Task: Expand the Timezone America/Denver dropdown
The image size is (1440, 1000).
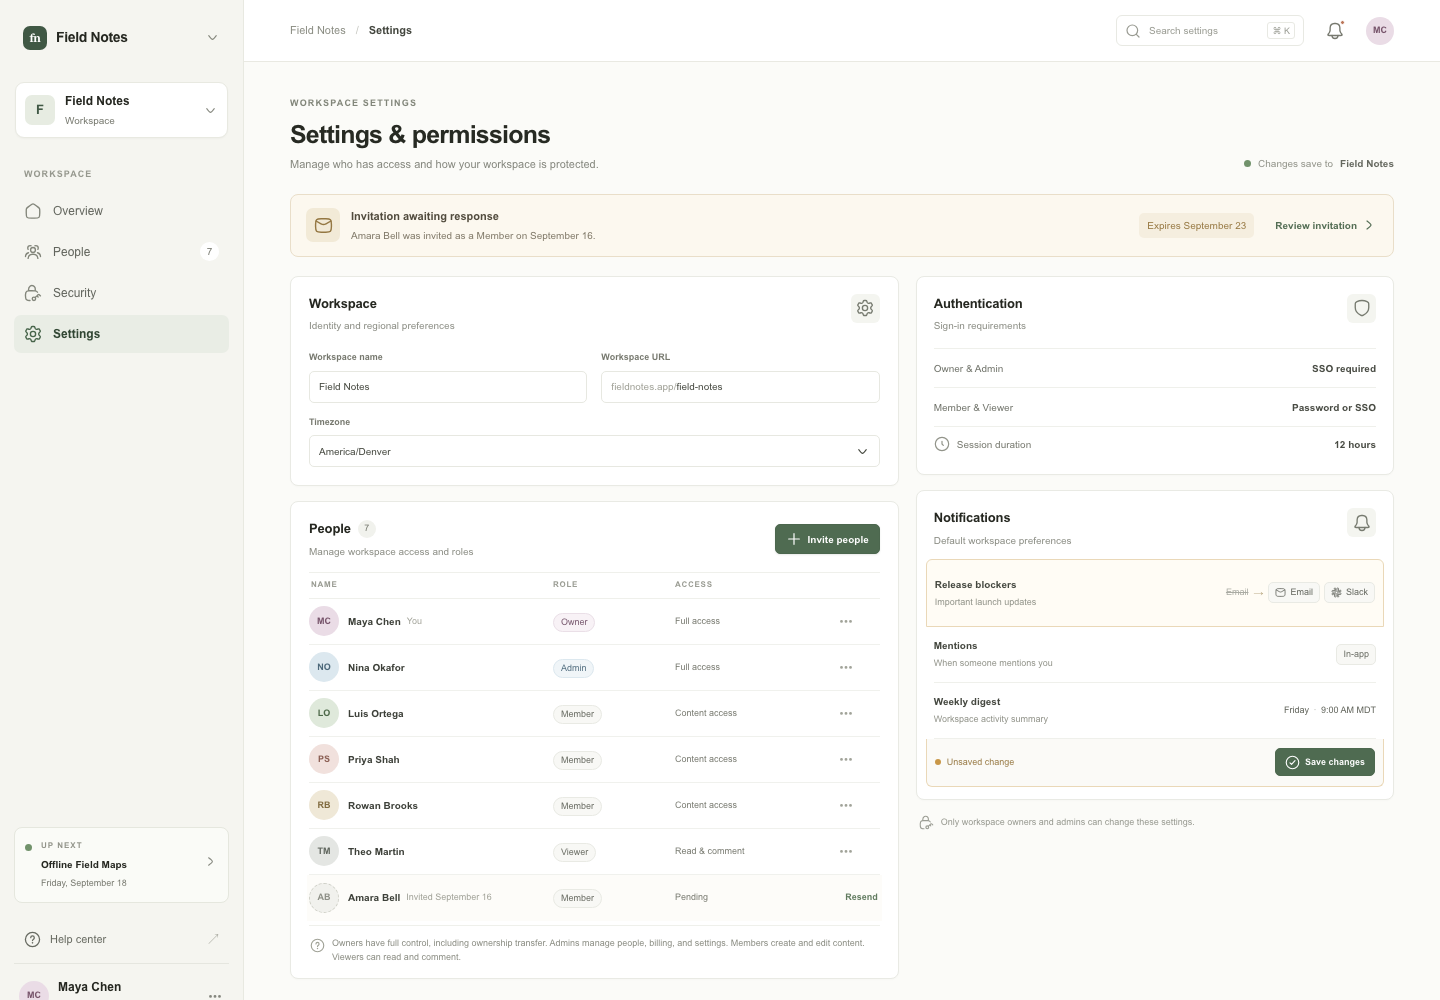Action: pyautogui.click(x=594, y=451)
